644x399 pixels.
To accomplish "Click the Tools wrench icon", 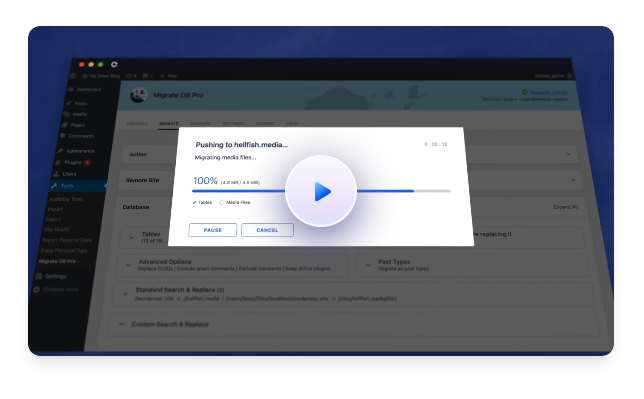I will (x=54, y=186).
